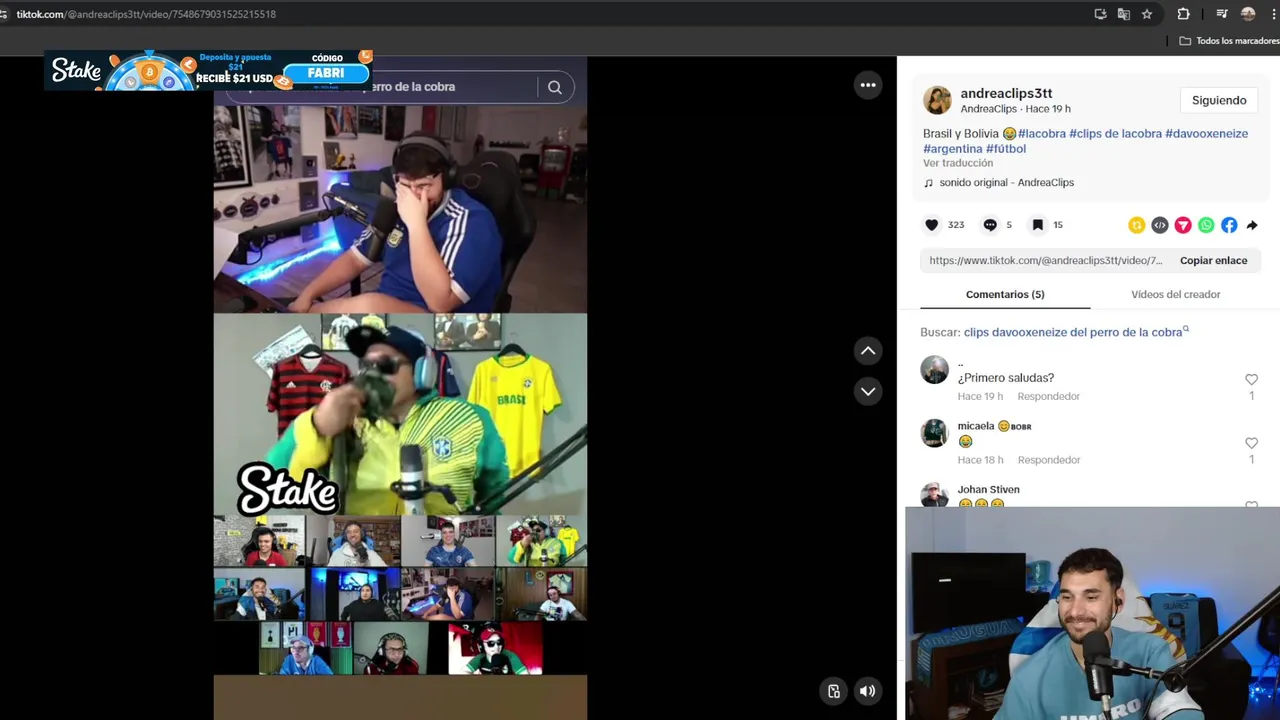Click andreaclips3tt profile avatar
The width and height of the screenshot is (1280, 720).
[937, 100]
